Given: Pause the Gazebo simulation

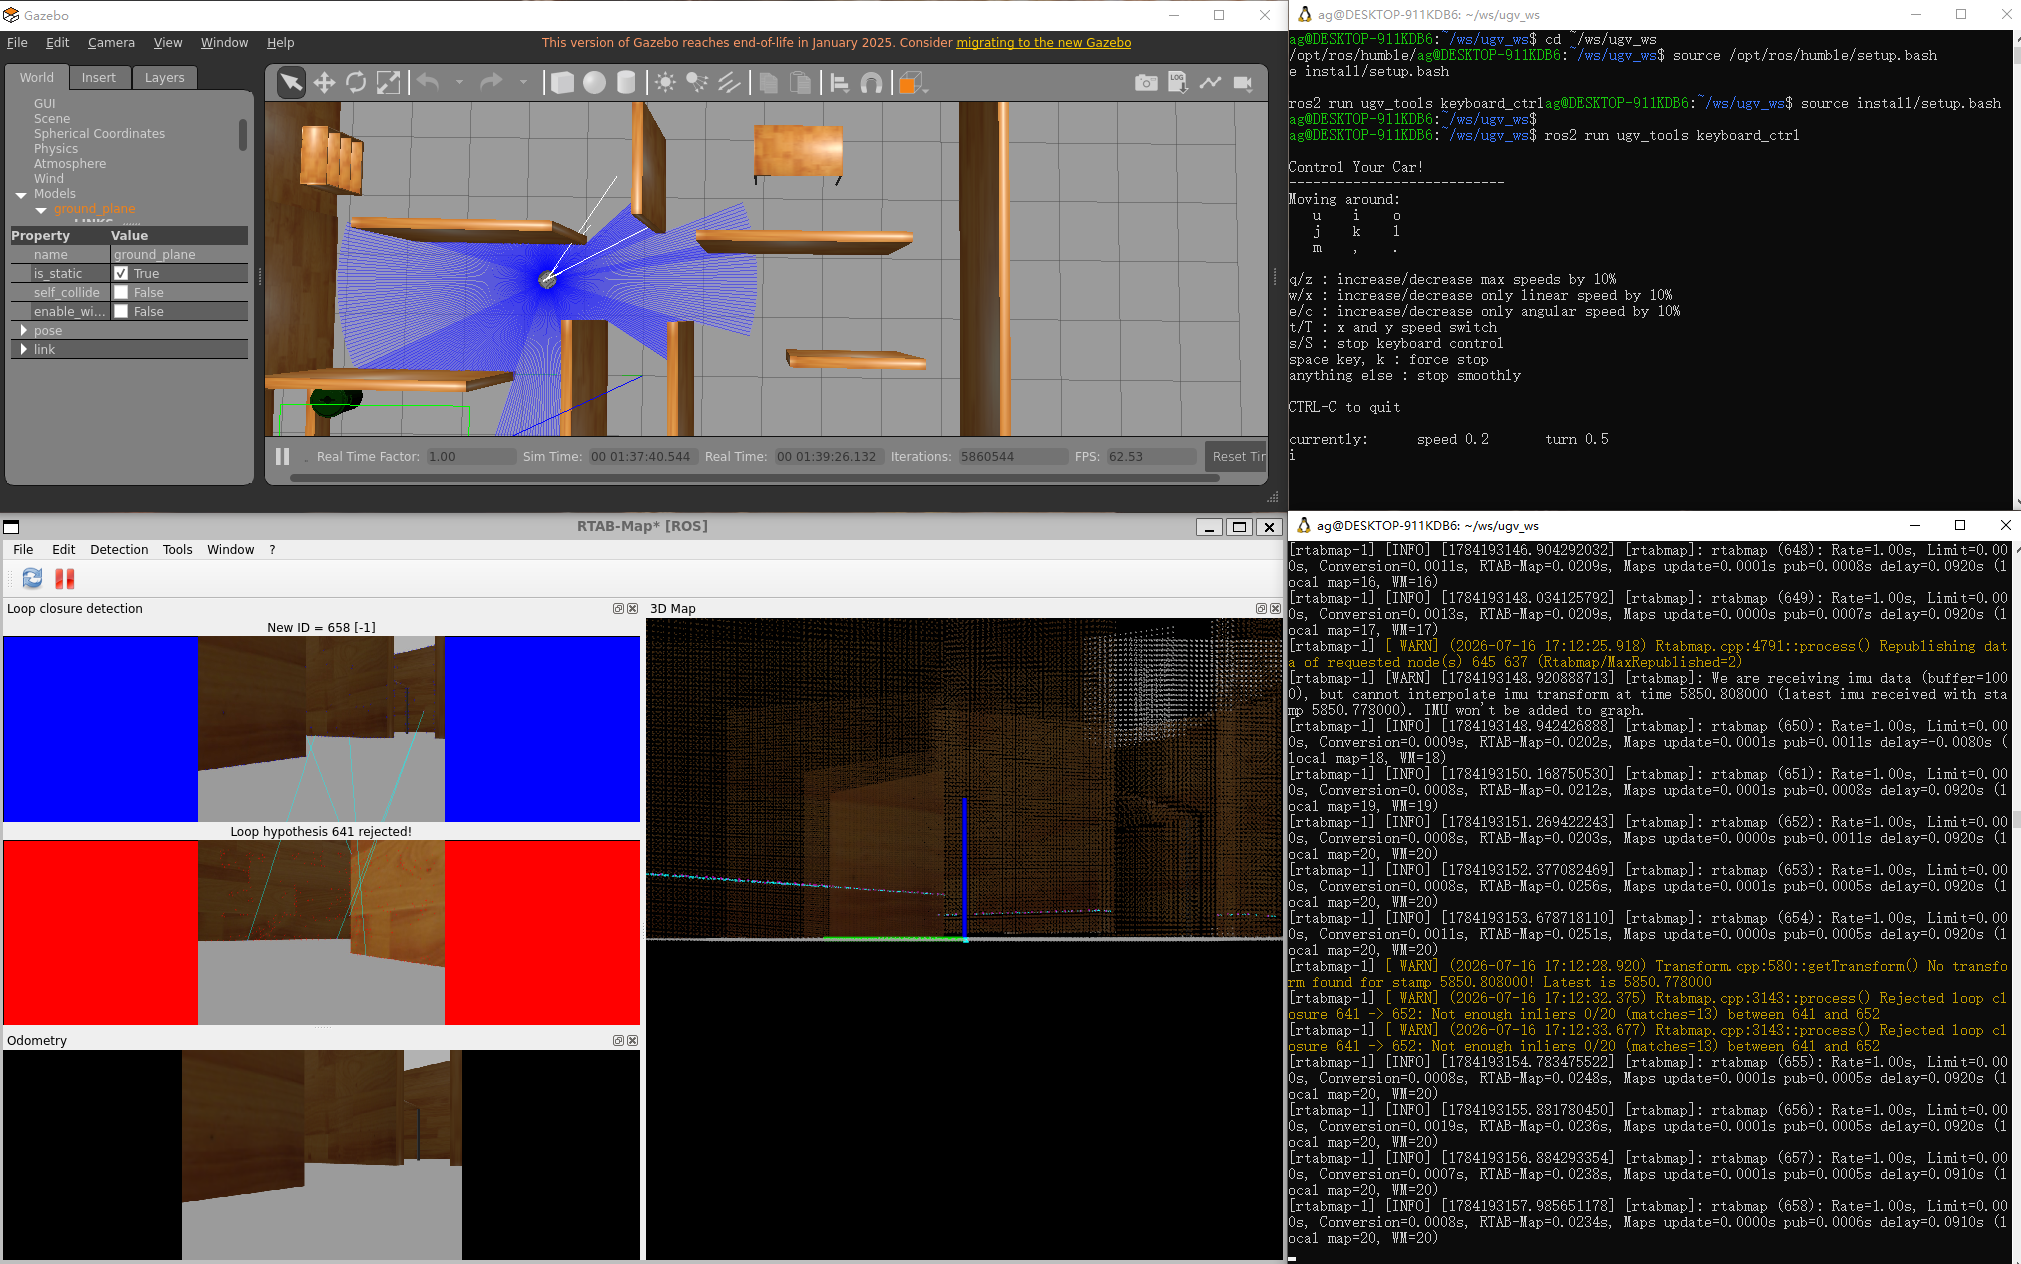Looking at the screenshot, I should [283, 456].
